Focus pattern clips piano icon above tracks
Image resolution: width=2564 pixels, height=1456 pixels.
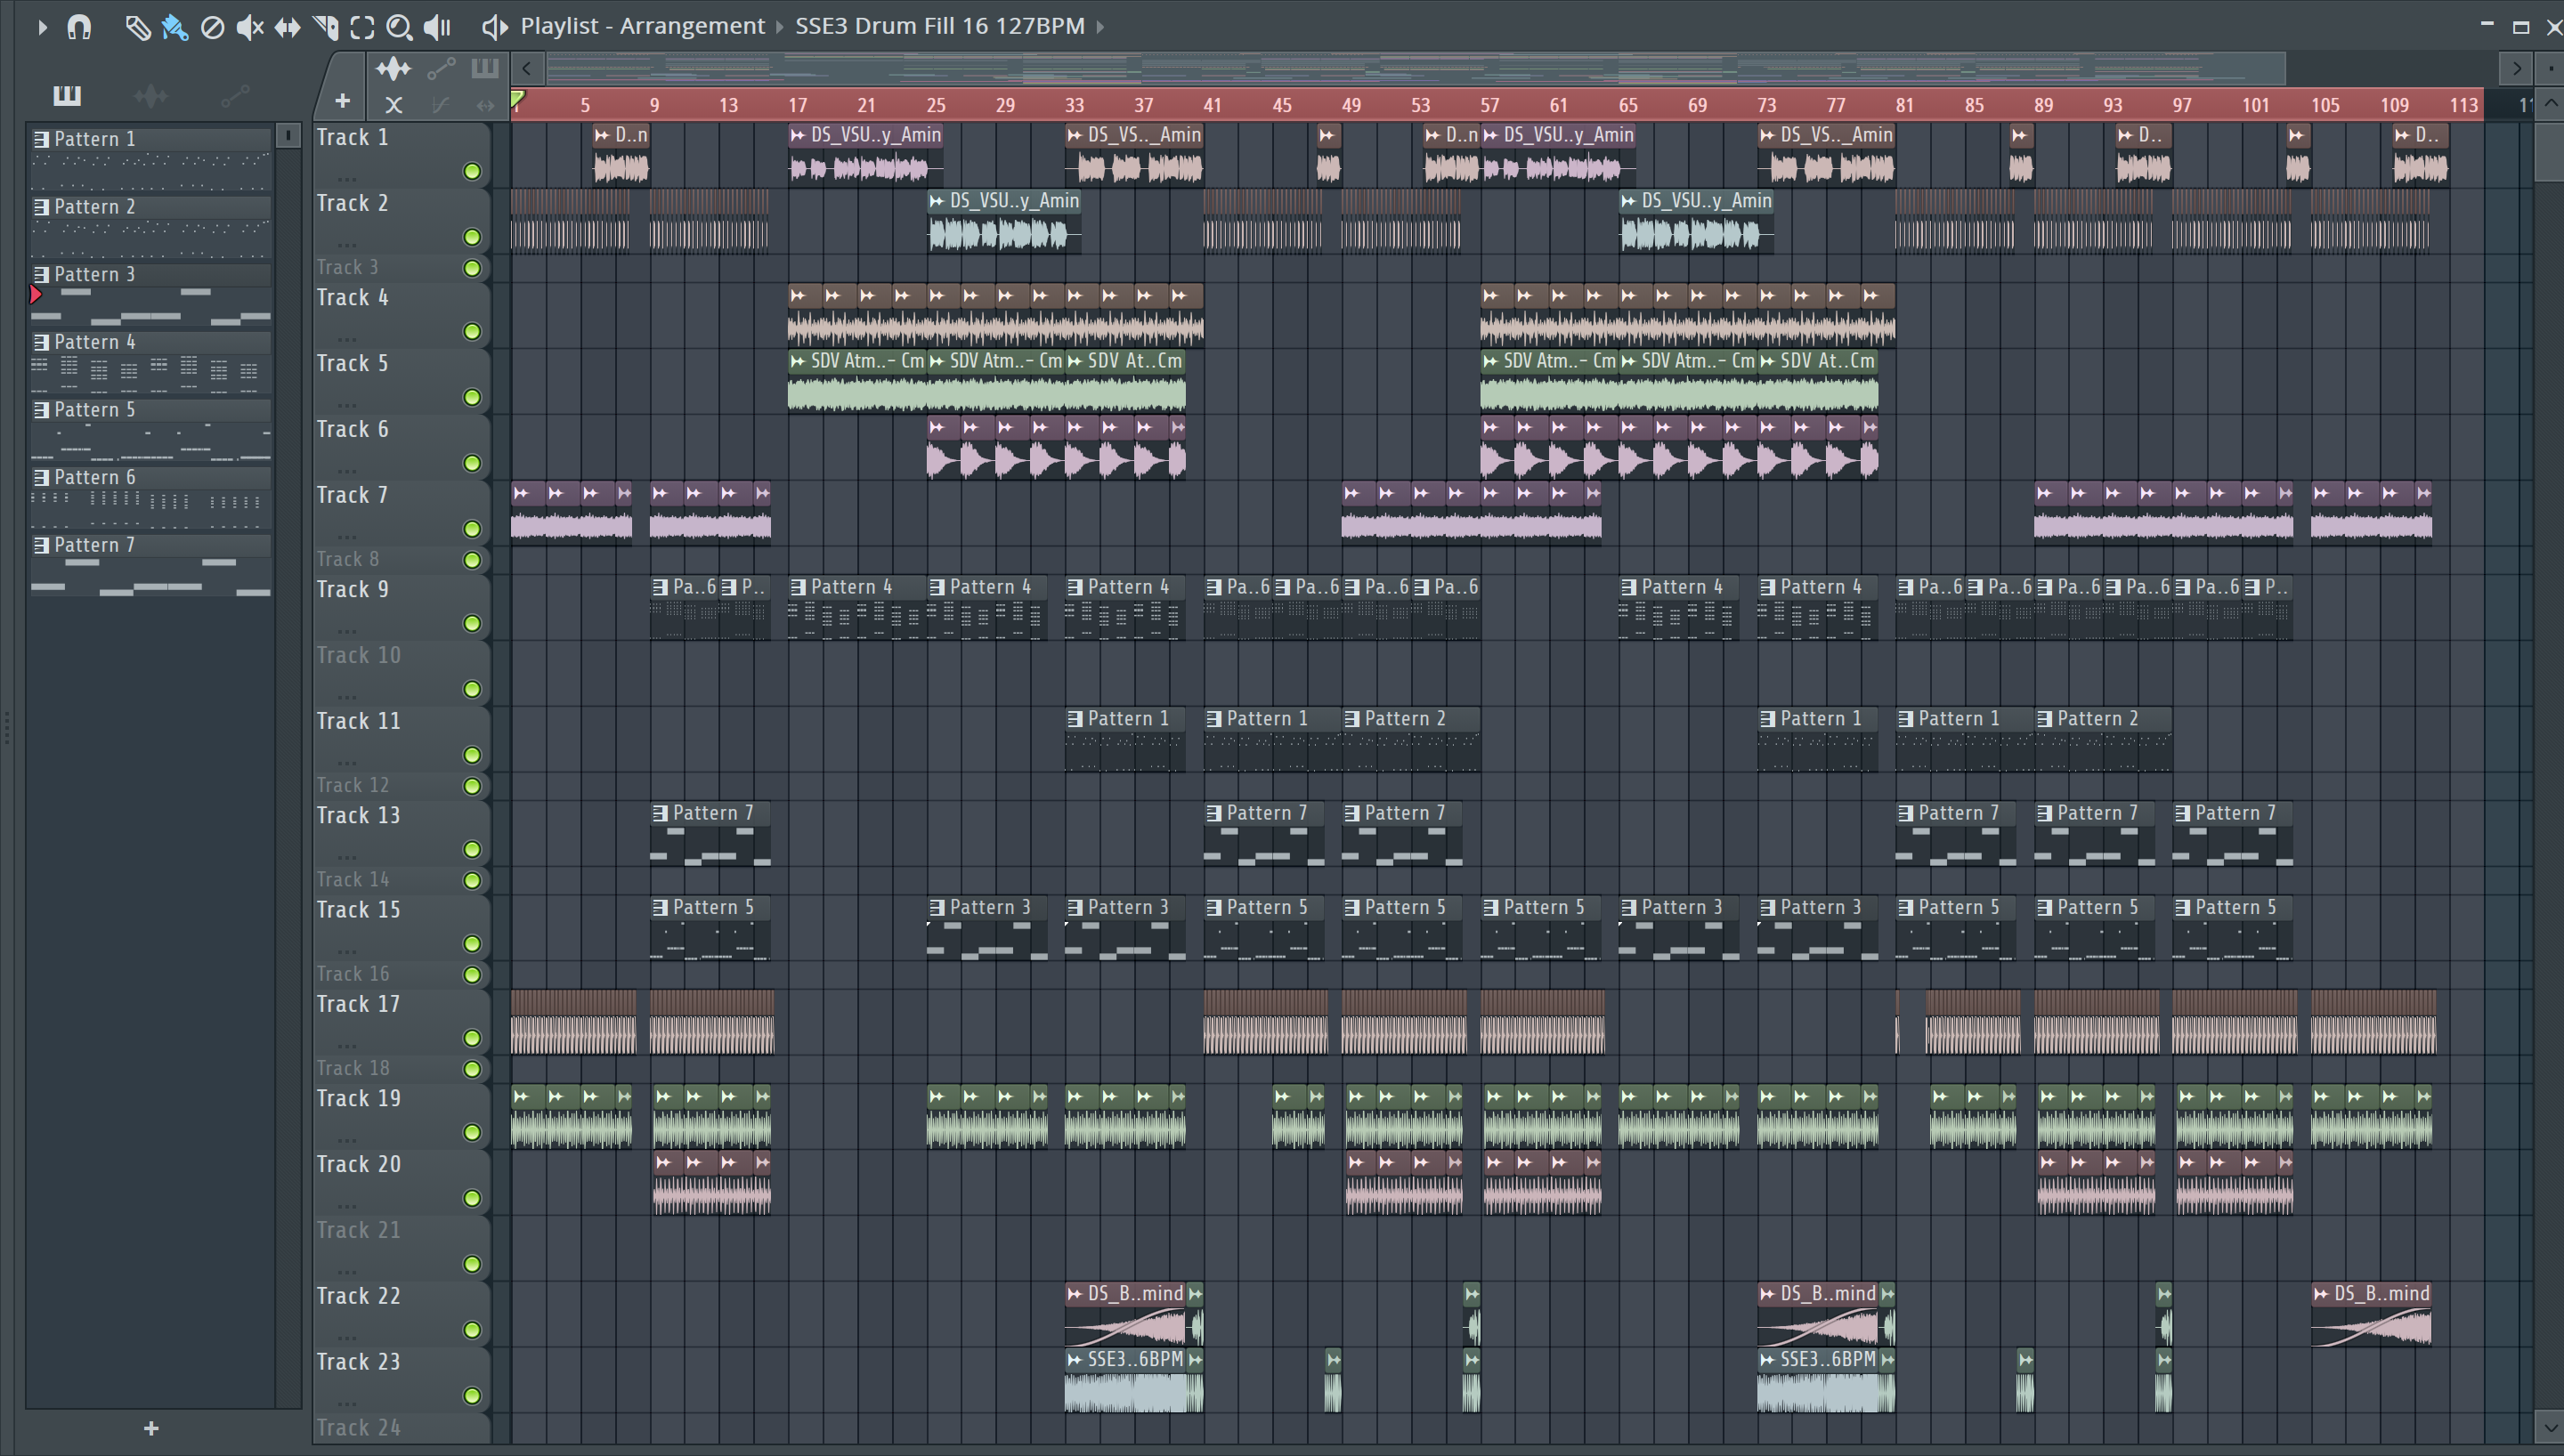pyautogui.click(x=485, y=69)
